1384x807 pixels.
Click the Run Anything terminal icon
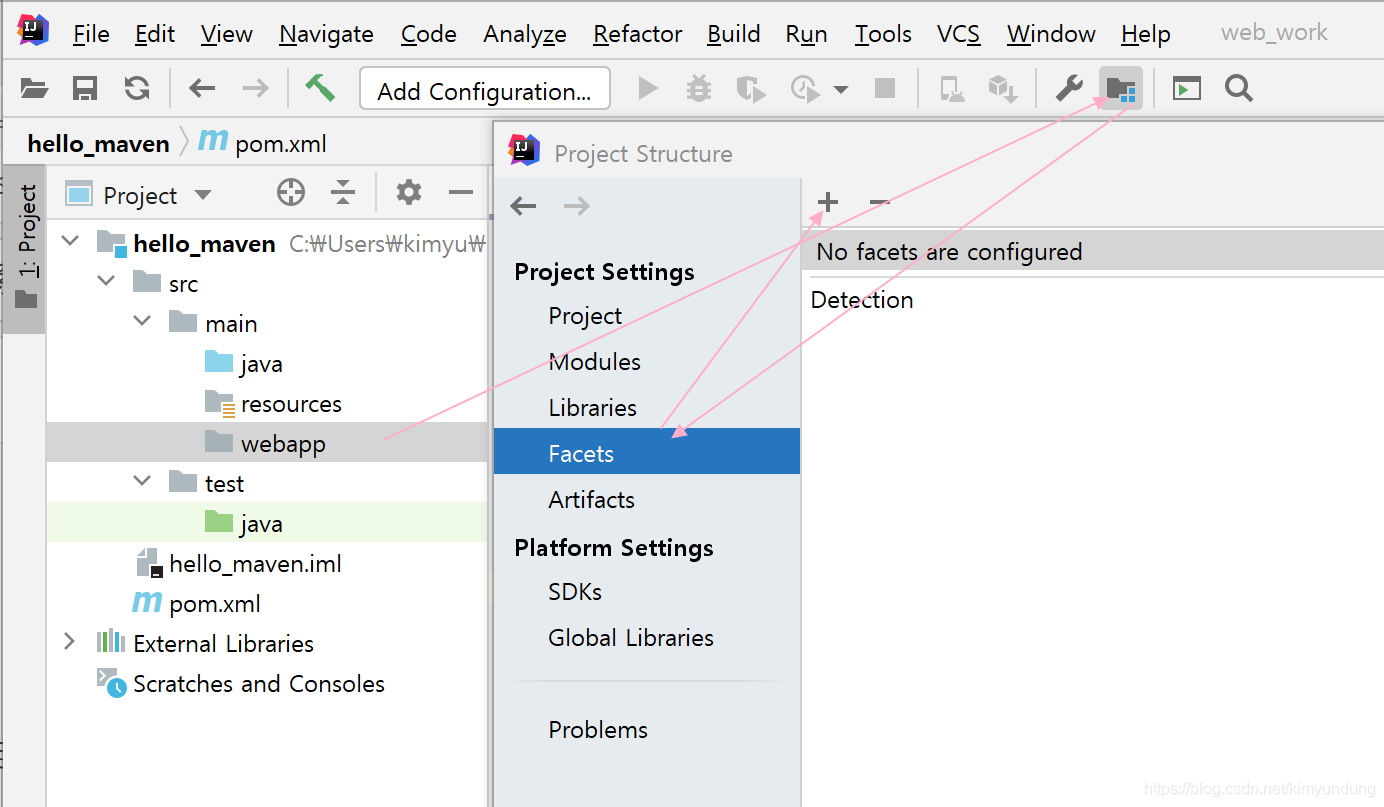pyautogui.click(x=1187, y=89)
